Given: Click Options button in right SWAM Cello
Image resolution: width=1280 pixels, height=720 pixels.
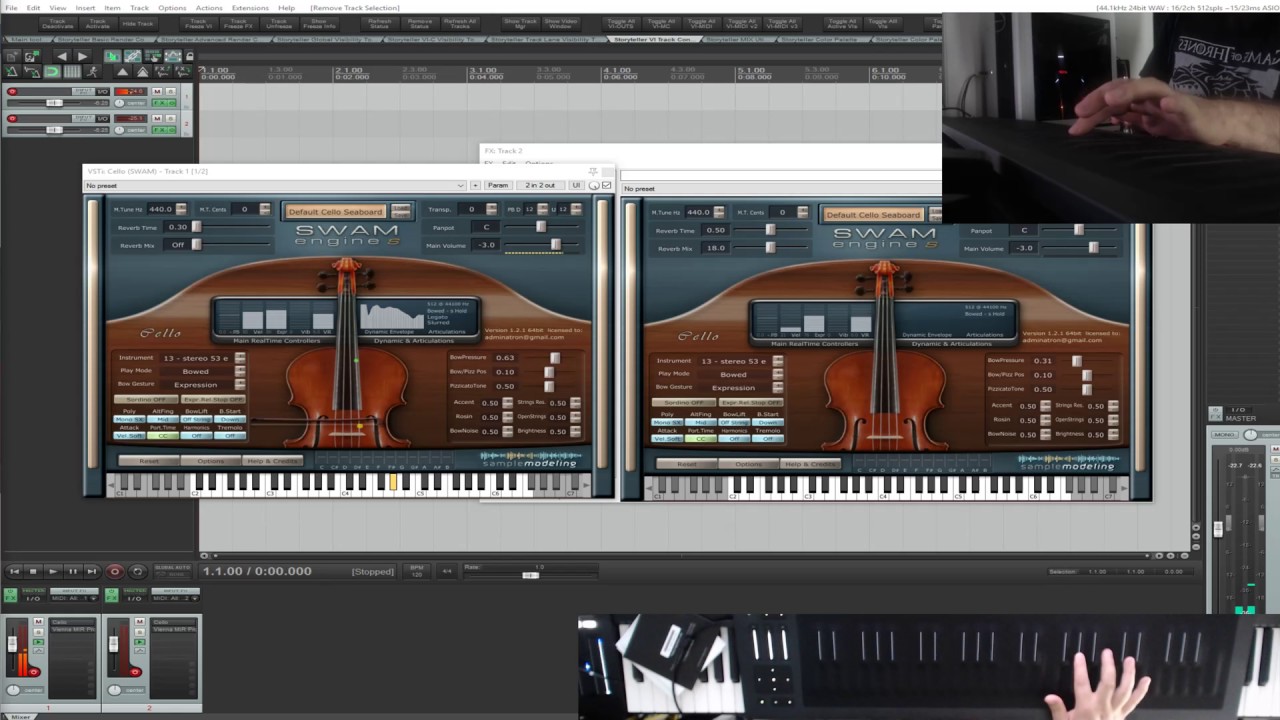Looking at the screenshot, I should click(749, 464).
